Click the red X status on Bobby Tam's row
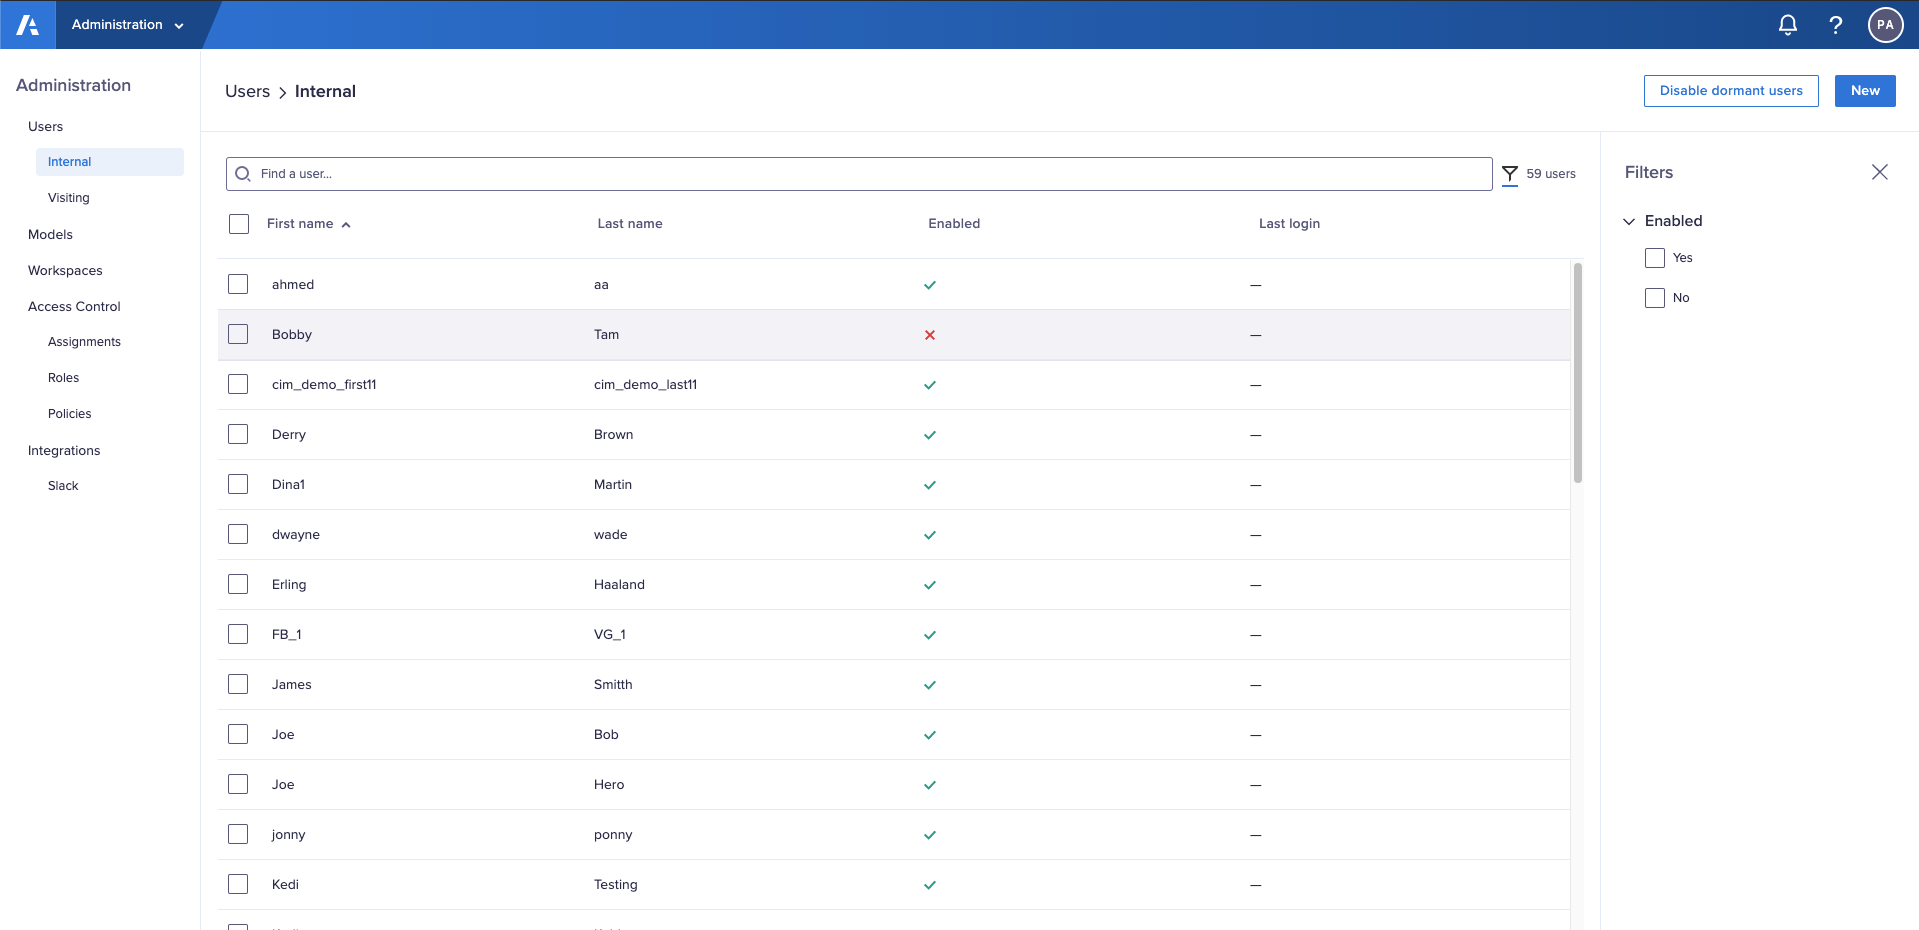 tap(929, 334)
